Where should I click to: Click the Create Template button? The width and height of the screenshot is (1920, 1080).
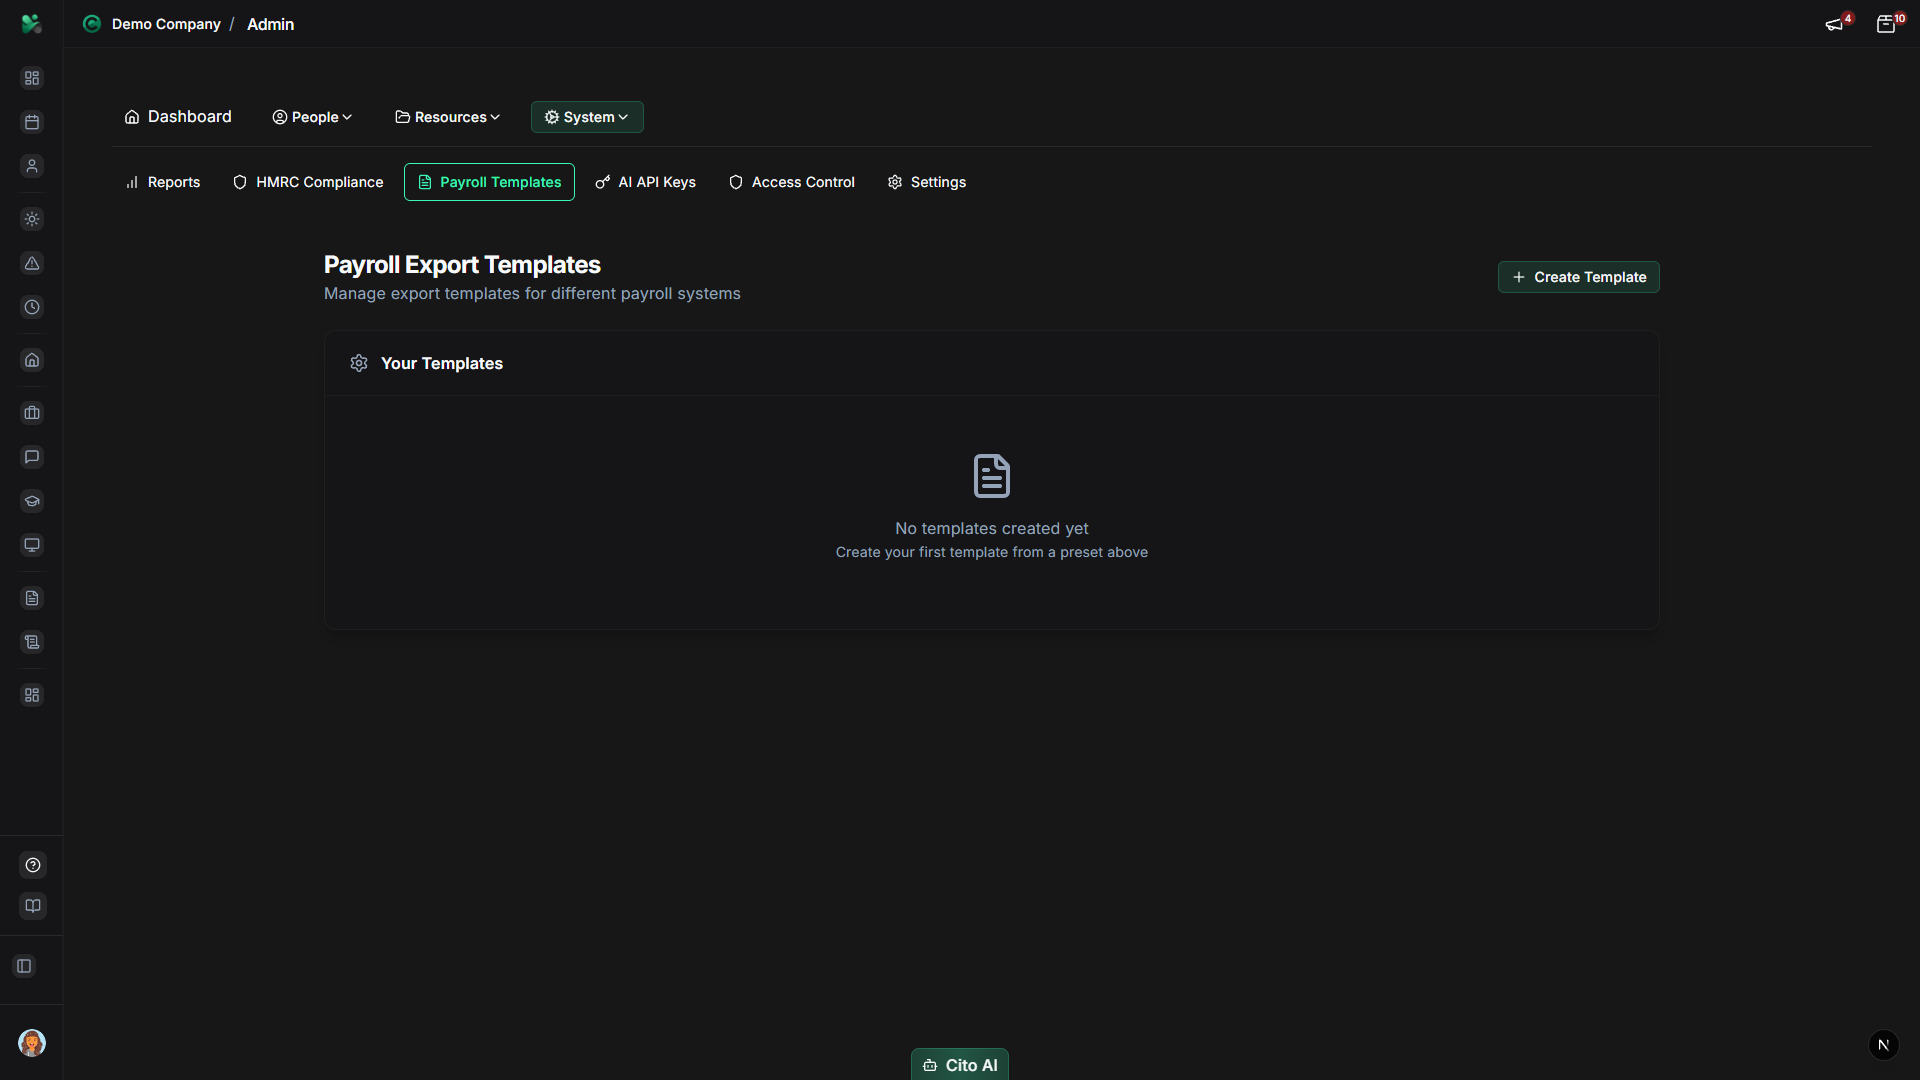click(x=1578, y=277)
